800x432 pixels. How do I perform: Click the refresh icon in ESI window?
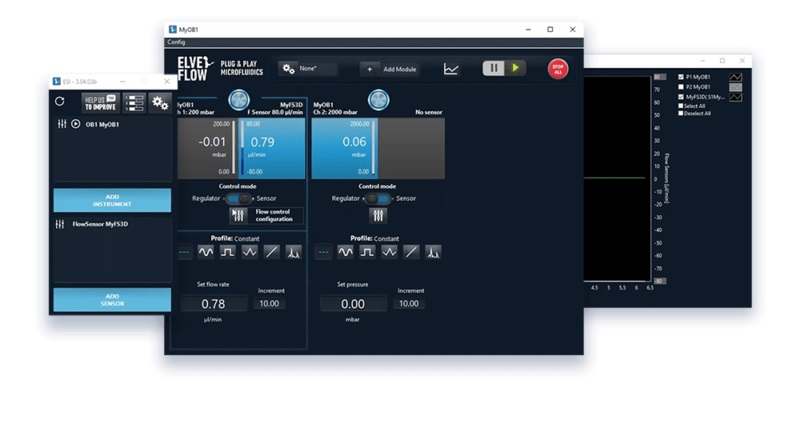[60, 101]
